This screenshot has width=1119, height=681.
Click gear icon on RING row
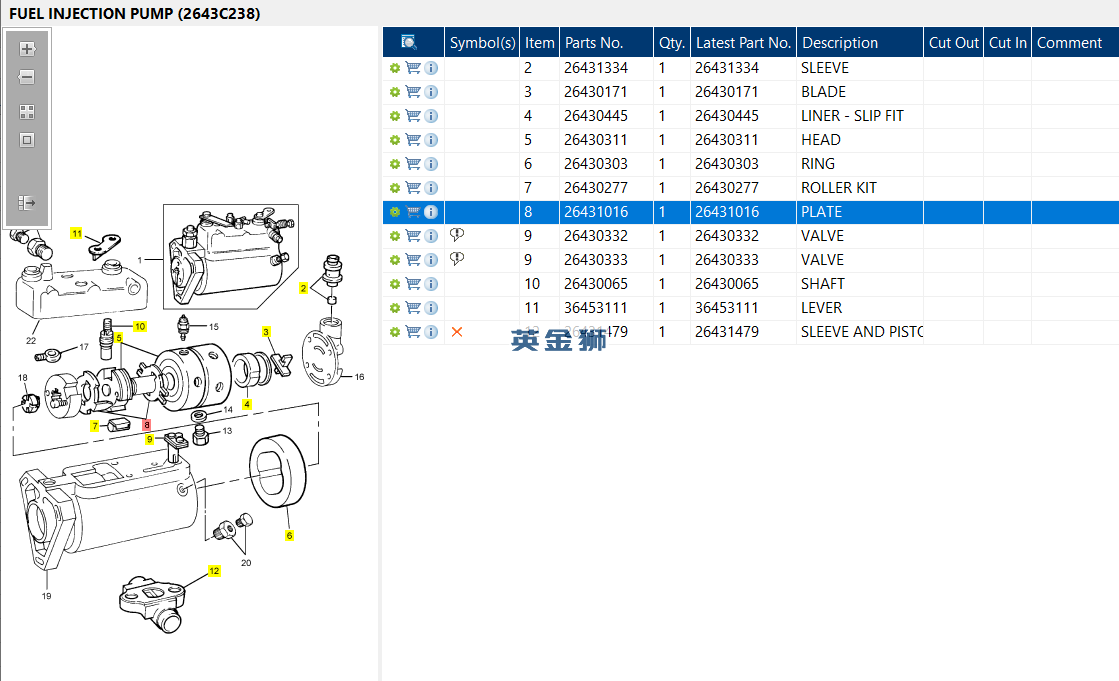395,164
